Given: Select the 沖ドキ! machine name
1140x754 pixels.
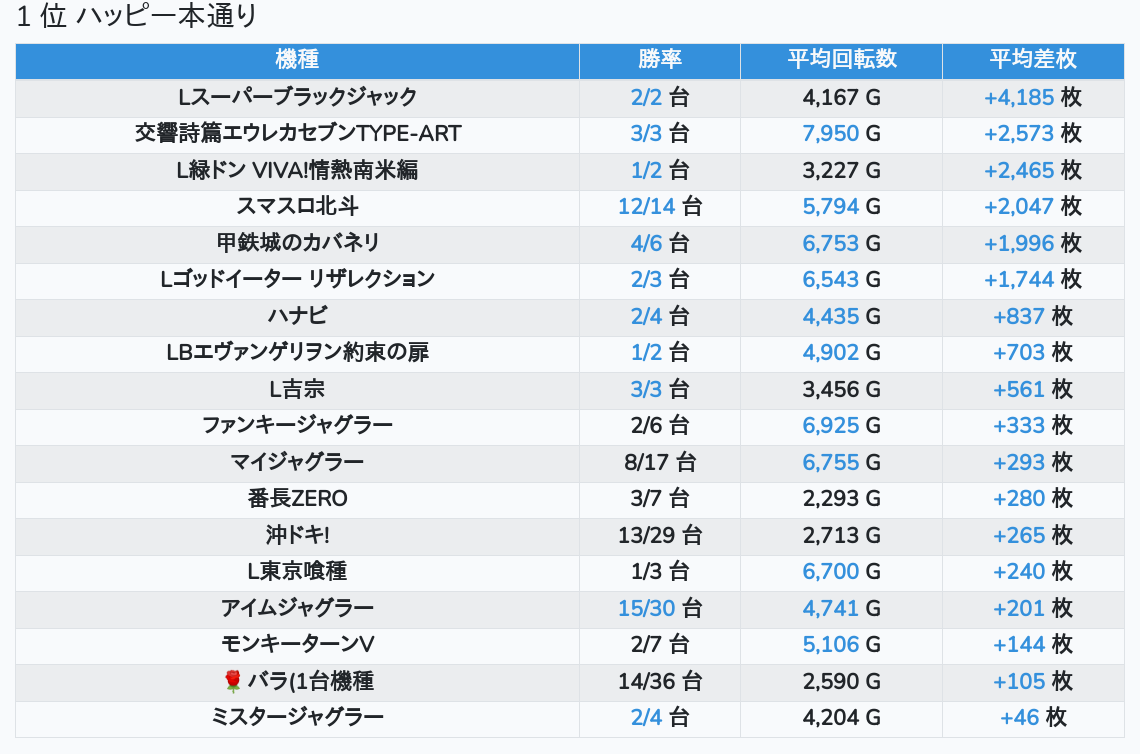Looking at the screenshot, I should click(297, 535).
